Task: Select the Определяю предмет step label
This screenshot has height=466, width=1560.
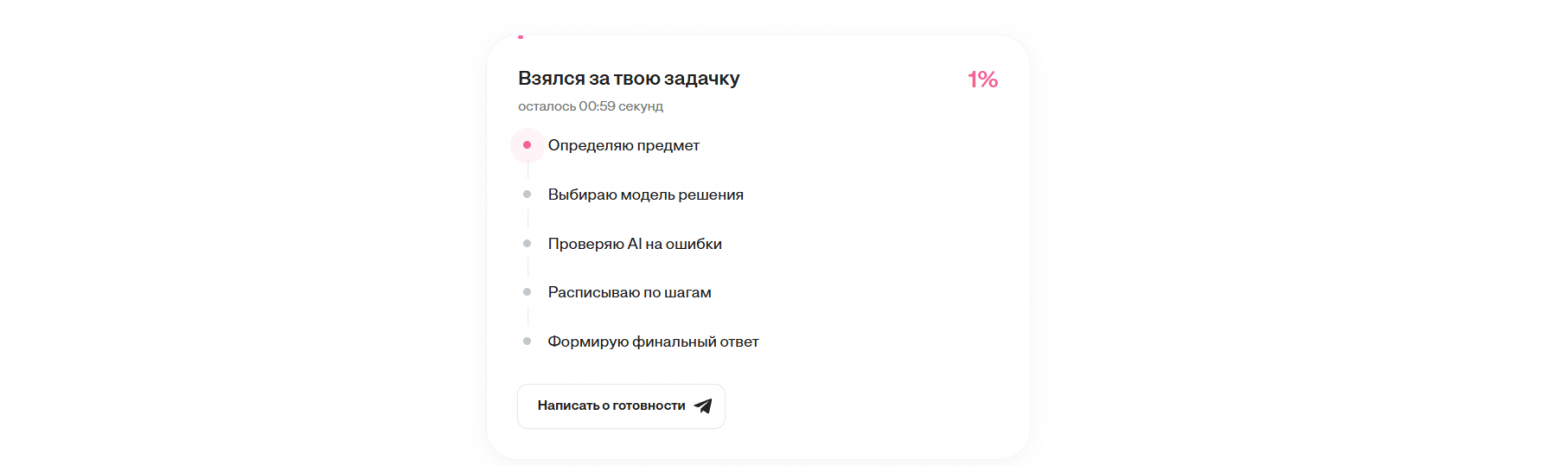Action: click(x=623, y=145)
